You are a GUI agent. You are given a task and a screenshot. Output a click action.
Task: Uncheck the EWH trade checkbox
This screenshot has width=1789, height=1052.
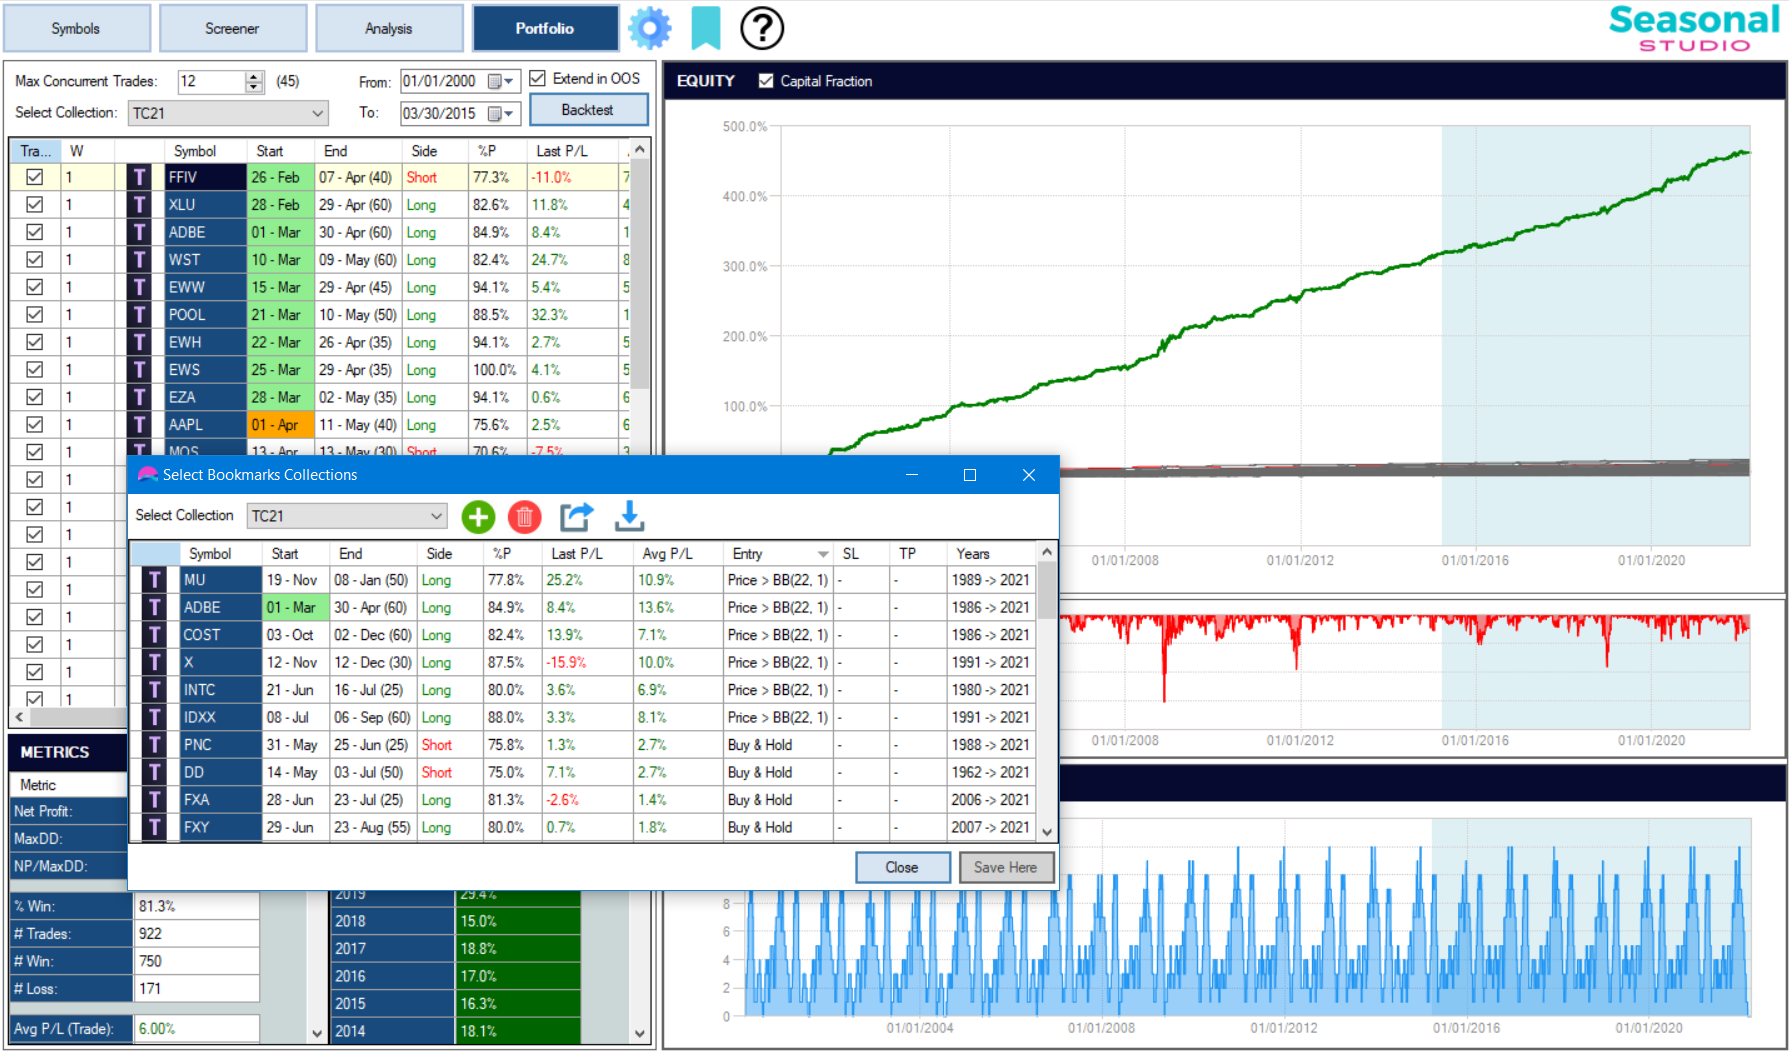click(35, 342)
